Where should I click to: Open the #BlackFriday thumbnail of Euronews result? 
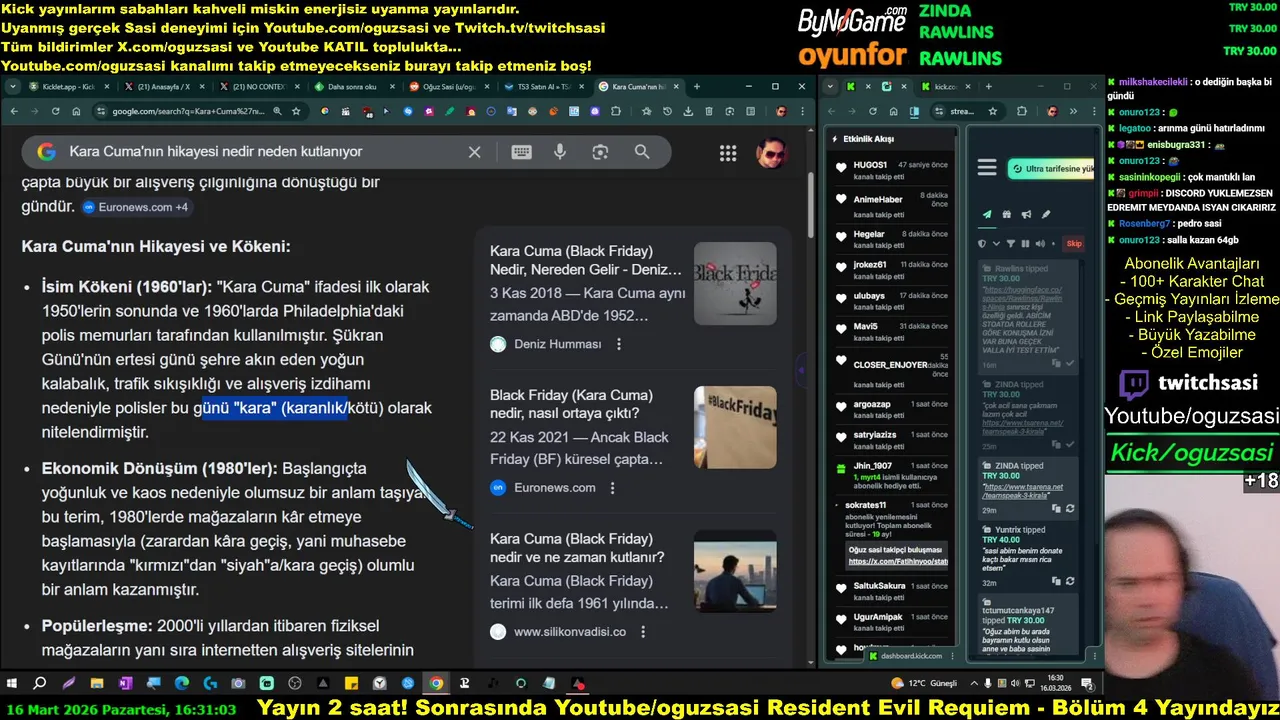coord(735,427)
